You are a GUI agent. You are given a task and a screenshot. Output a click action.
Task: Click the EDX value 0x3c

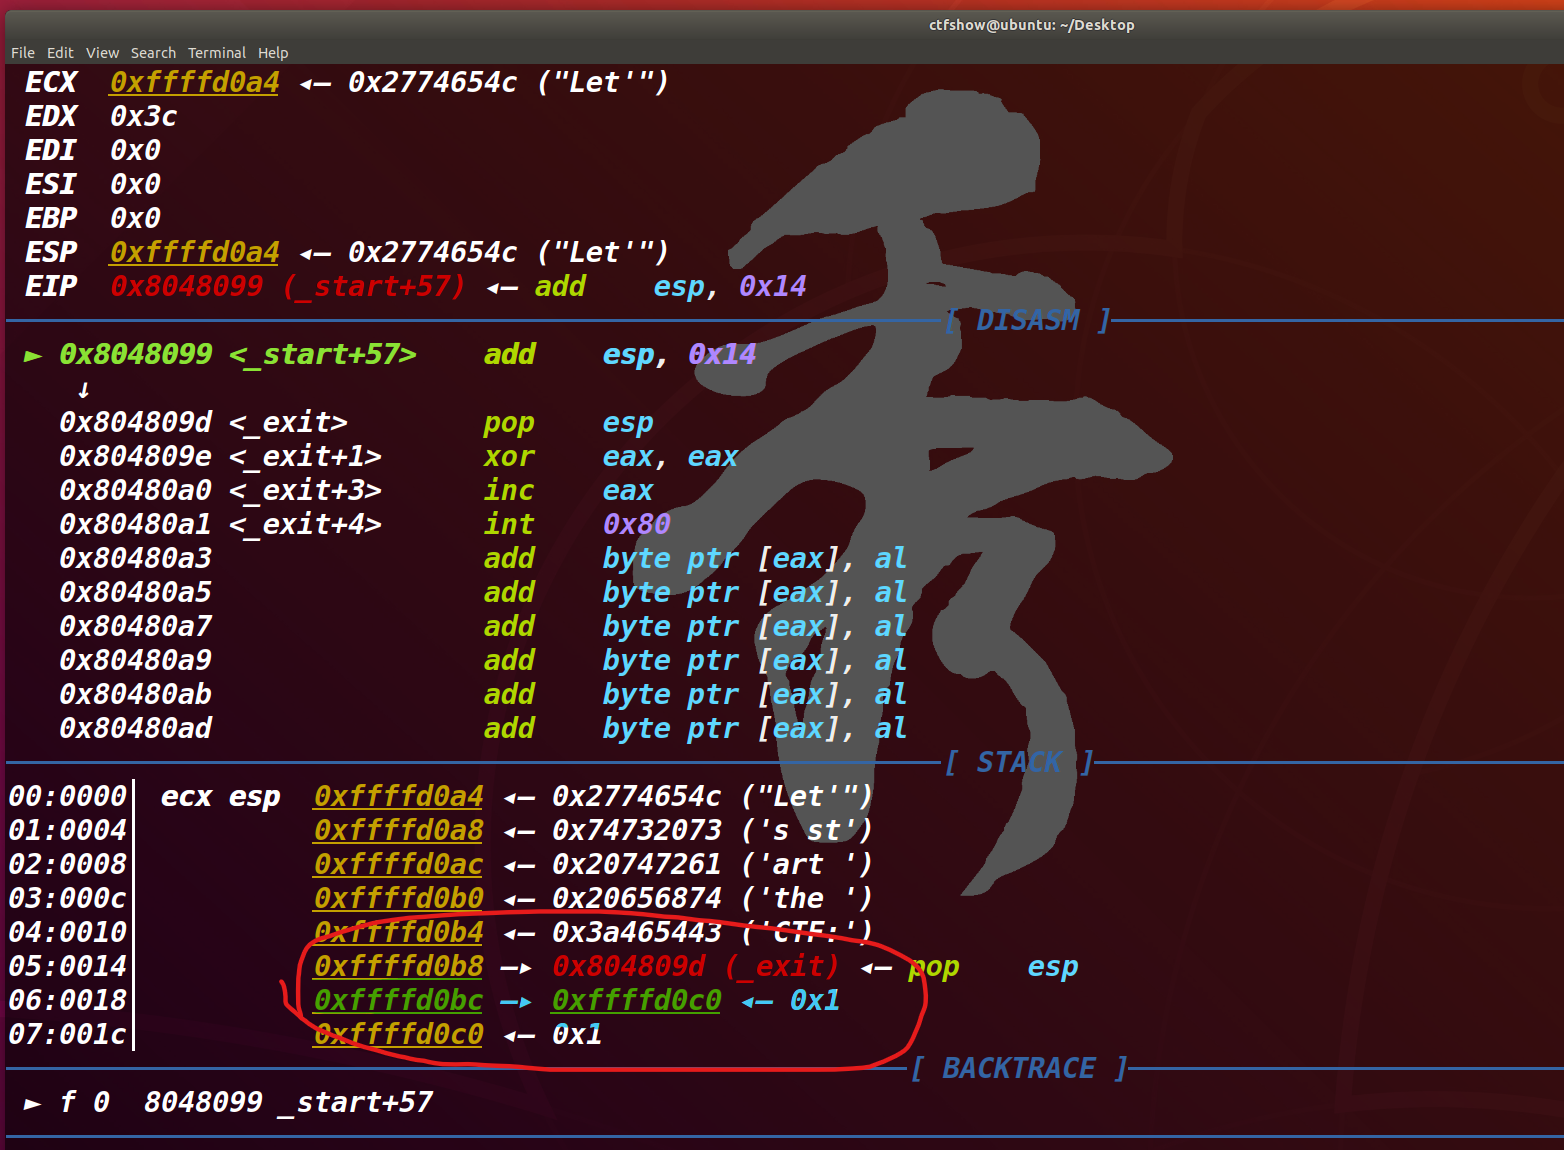(x=143, y=116)
